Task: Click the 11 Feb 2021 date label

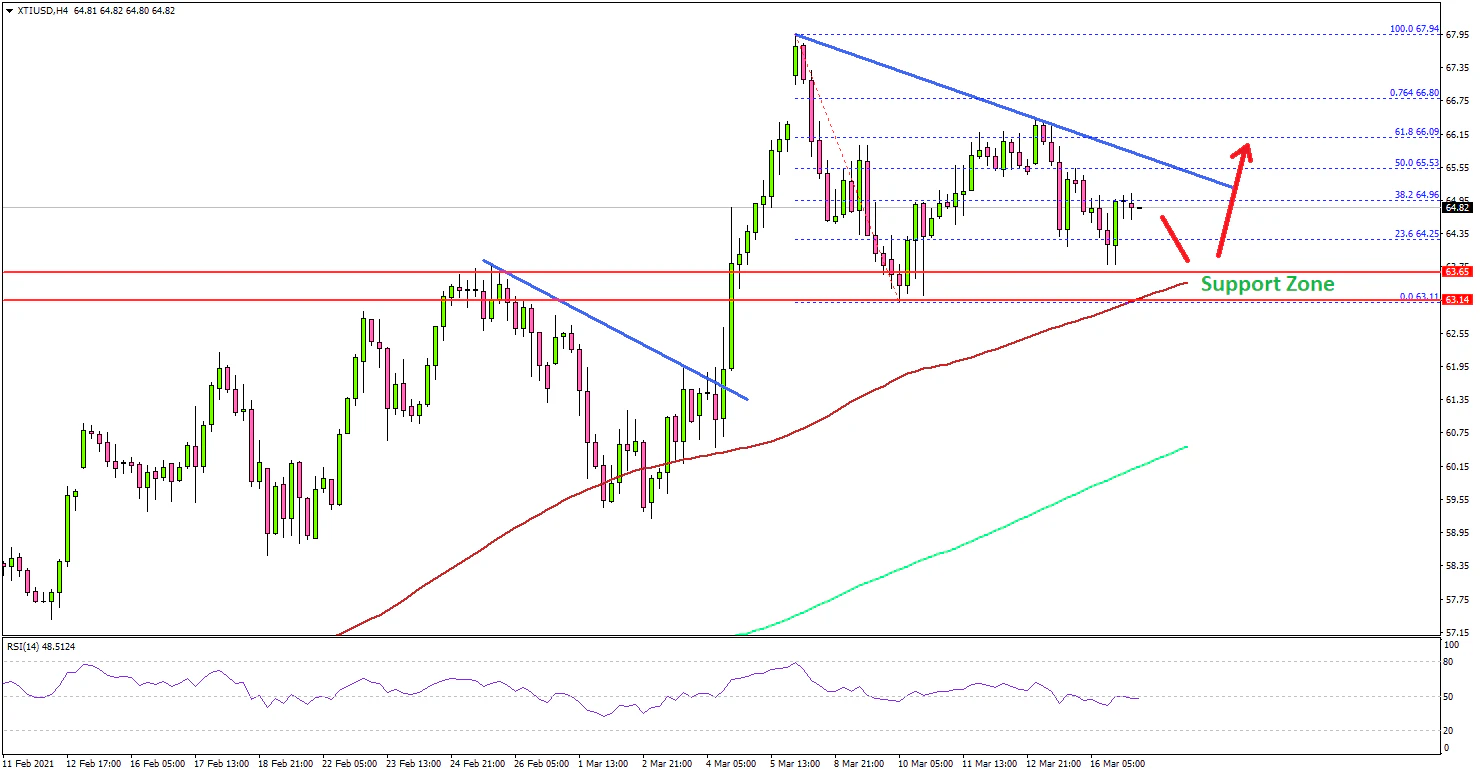Action: tap(30, 763)
